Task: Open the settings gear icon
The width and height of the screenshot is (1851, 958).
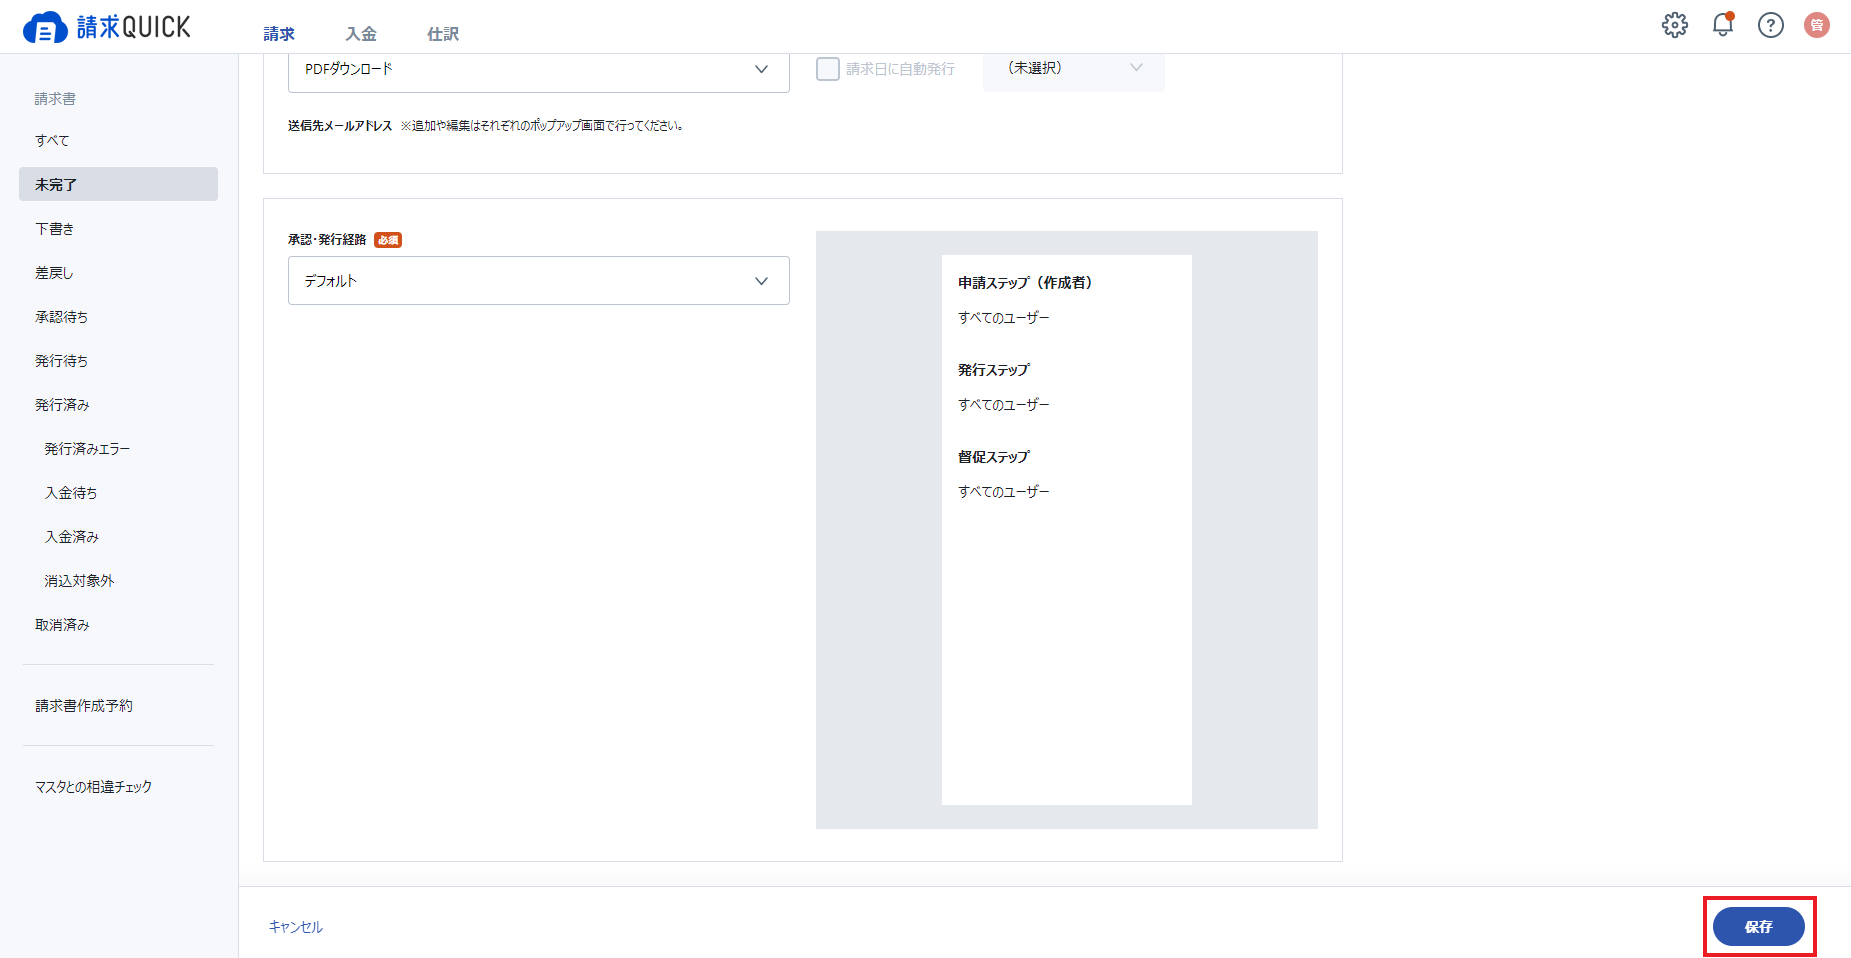Action: coord(1675,25)
